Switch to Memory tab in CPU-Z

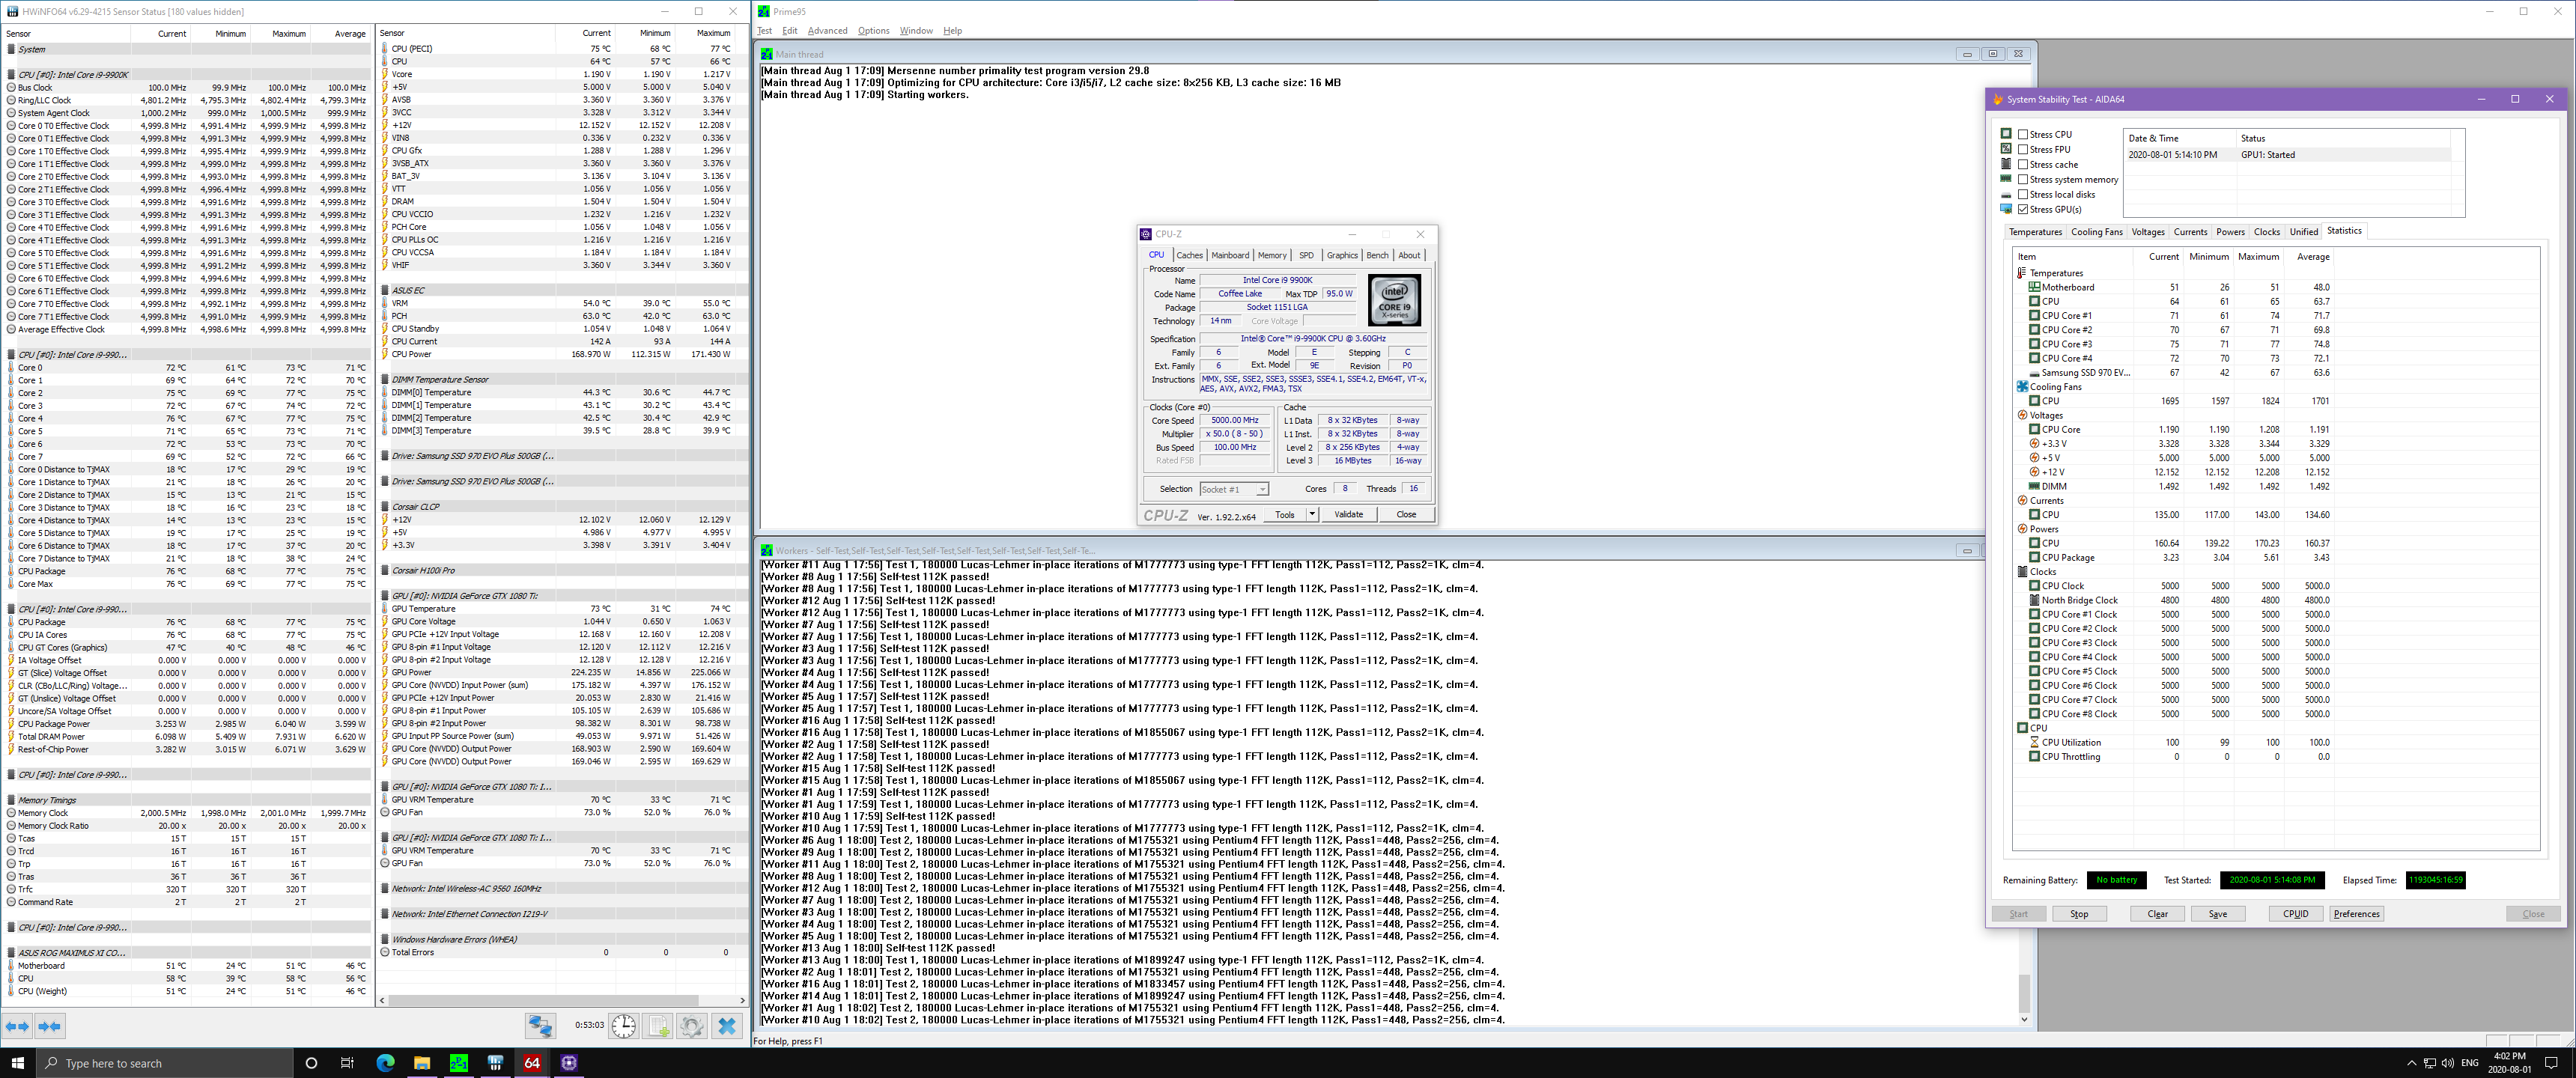[x=1272, y=255]
